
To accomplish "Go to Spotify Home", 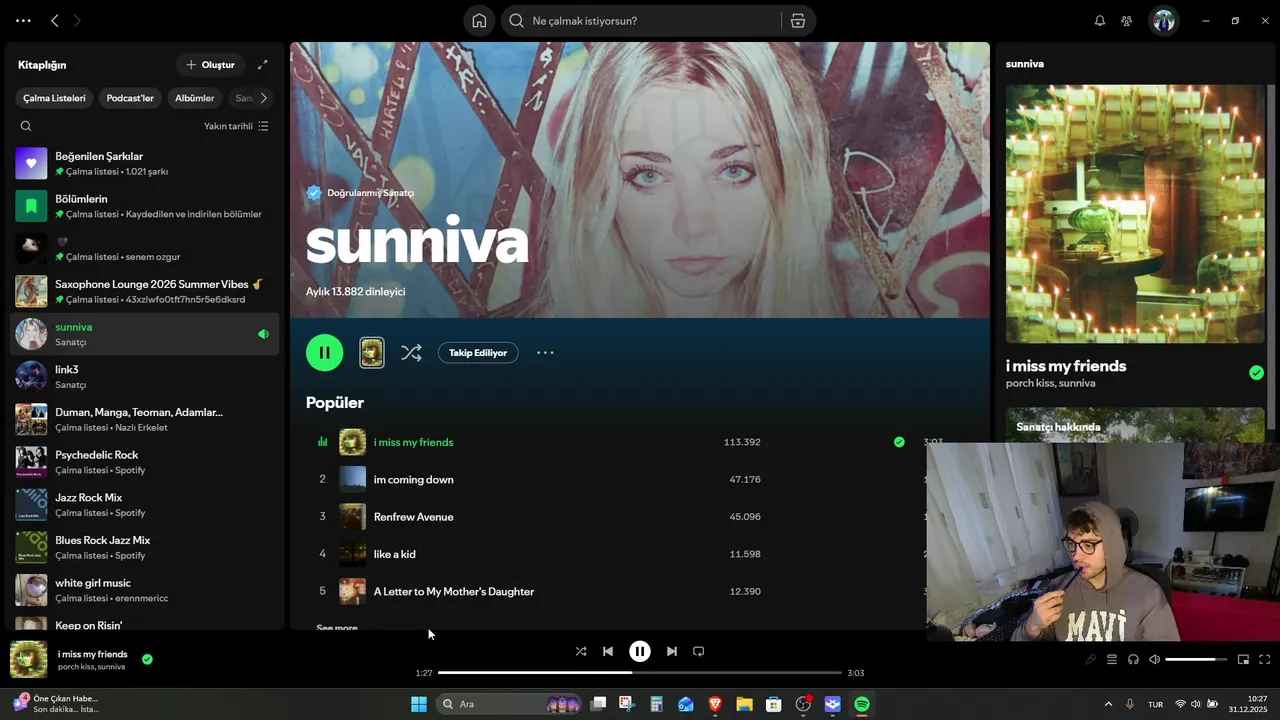I will [479, 21].
